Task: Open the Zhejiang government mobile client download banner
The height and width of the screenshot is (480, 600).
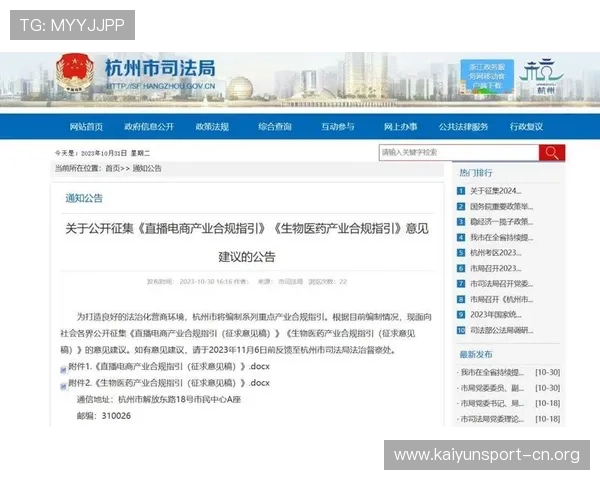Action: pyautogui.click(x=487, y=76)
